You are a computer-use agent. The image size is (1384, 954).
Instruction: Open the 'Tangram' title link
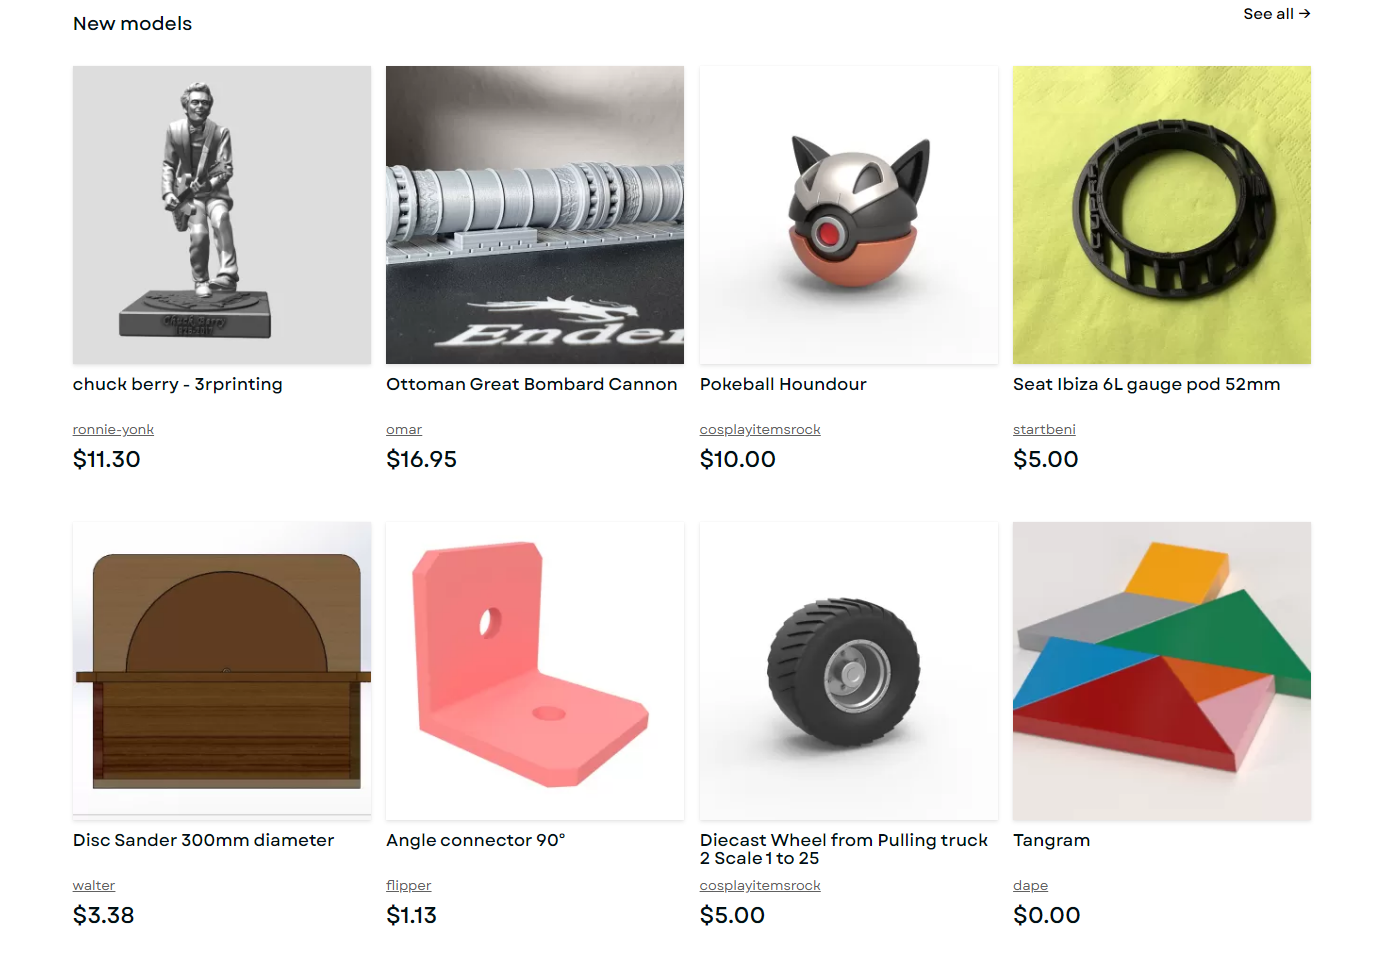click(1051, 840)
